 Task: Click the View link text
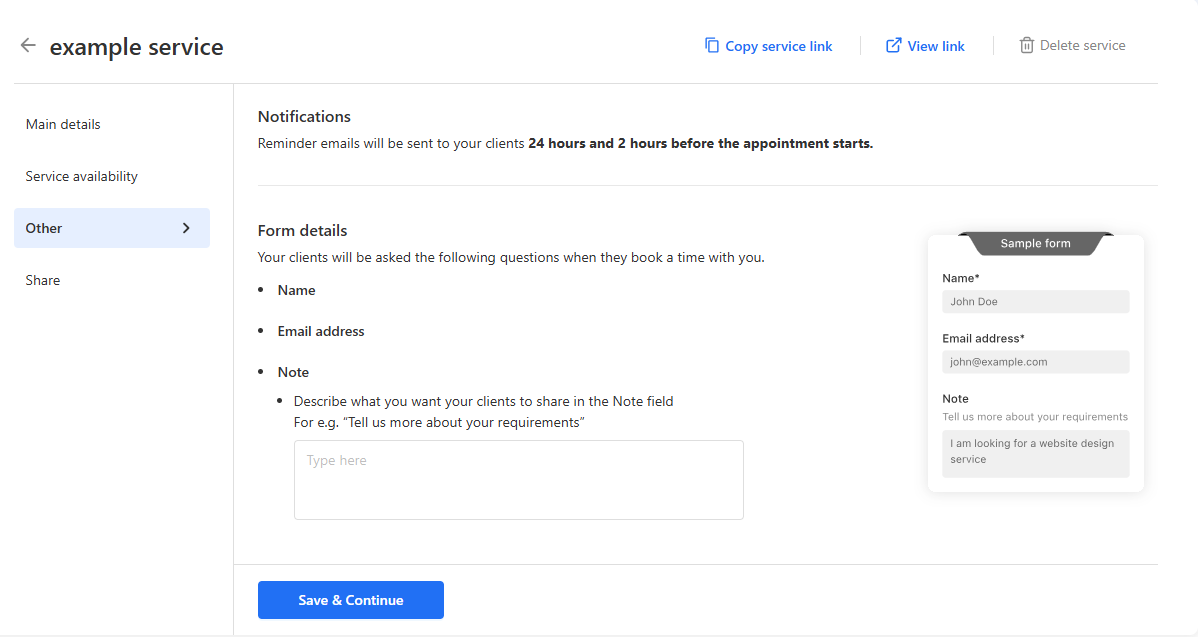936,46
